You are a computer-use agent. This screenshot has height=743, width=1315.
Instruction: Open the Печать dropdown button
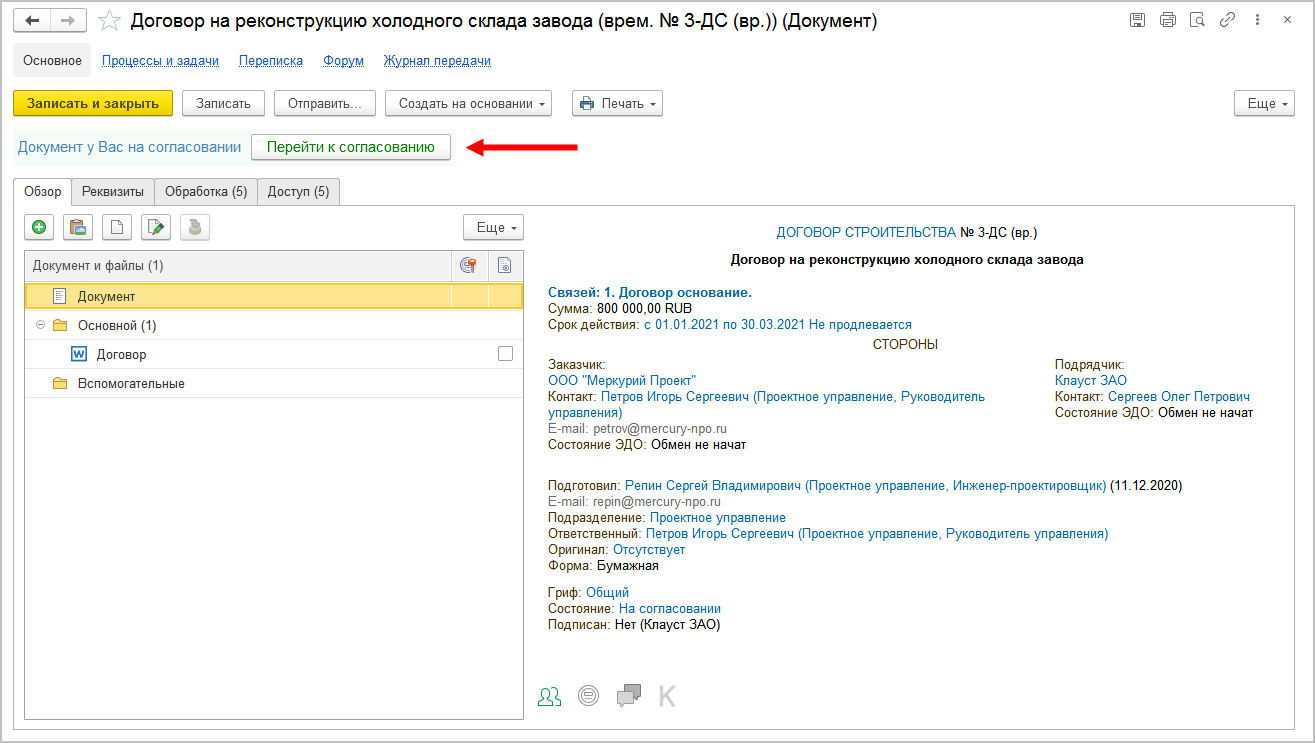click(617, 103)
